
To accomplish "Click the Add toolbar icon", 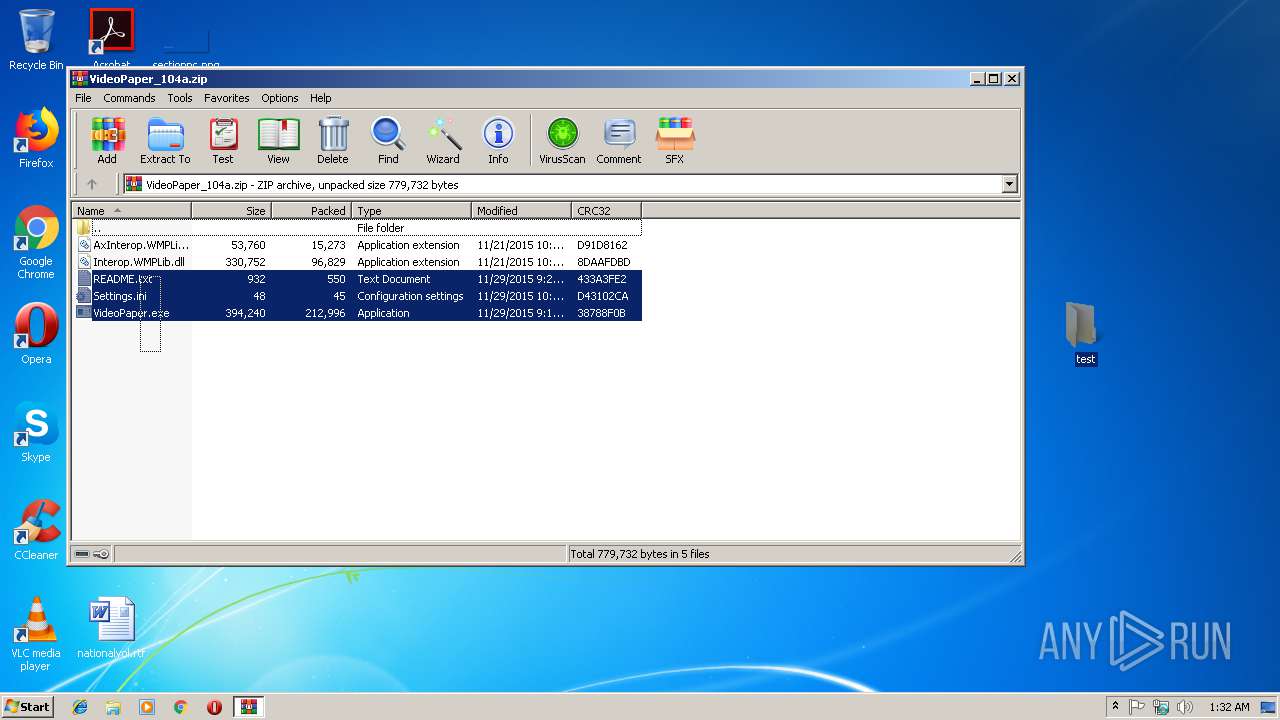I will [107, 140].
